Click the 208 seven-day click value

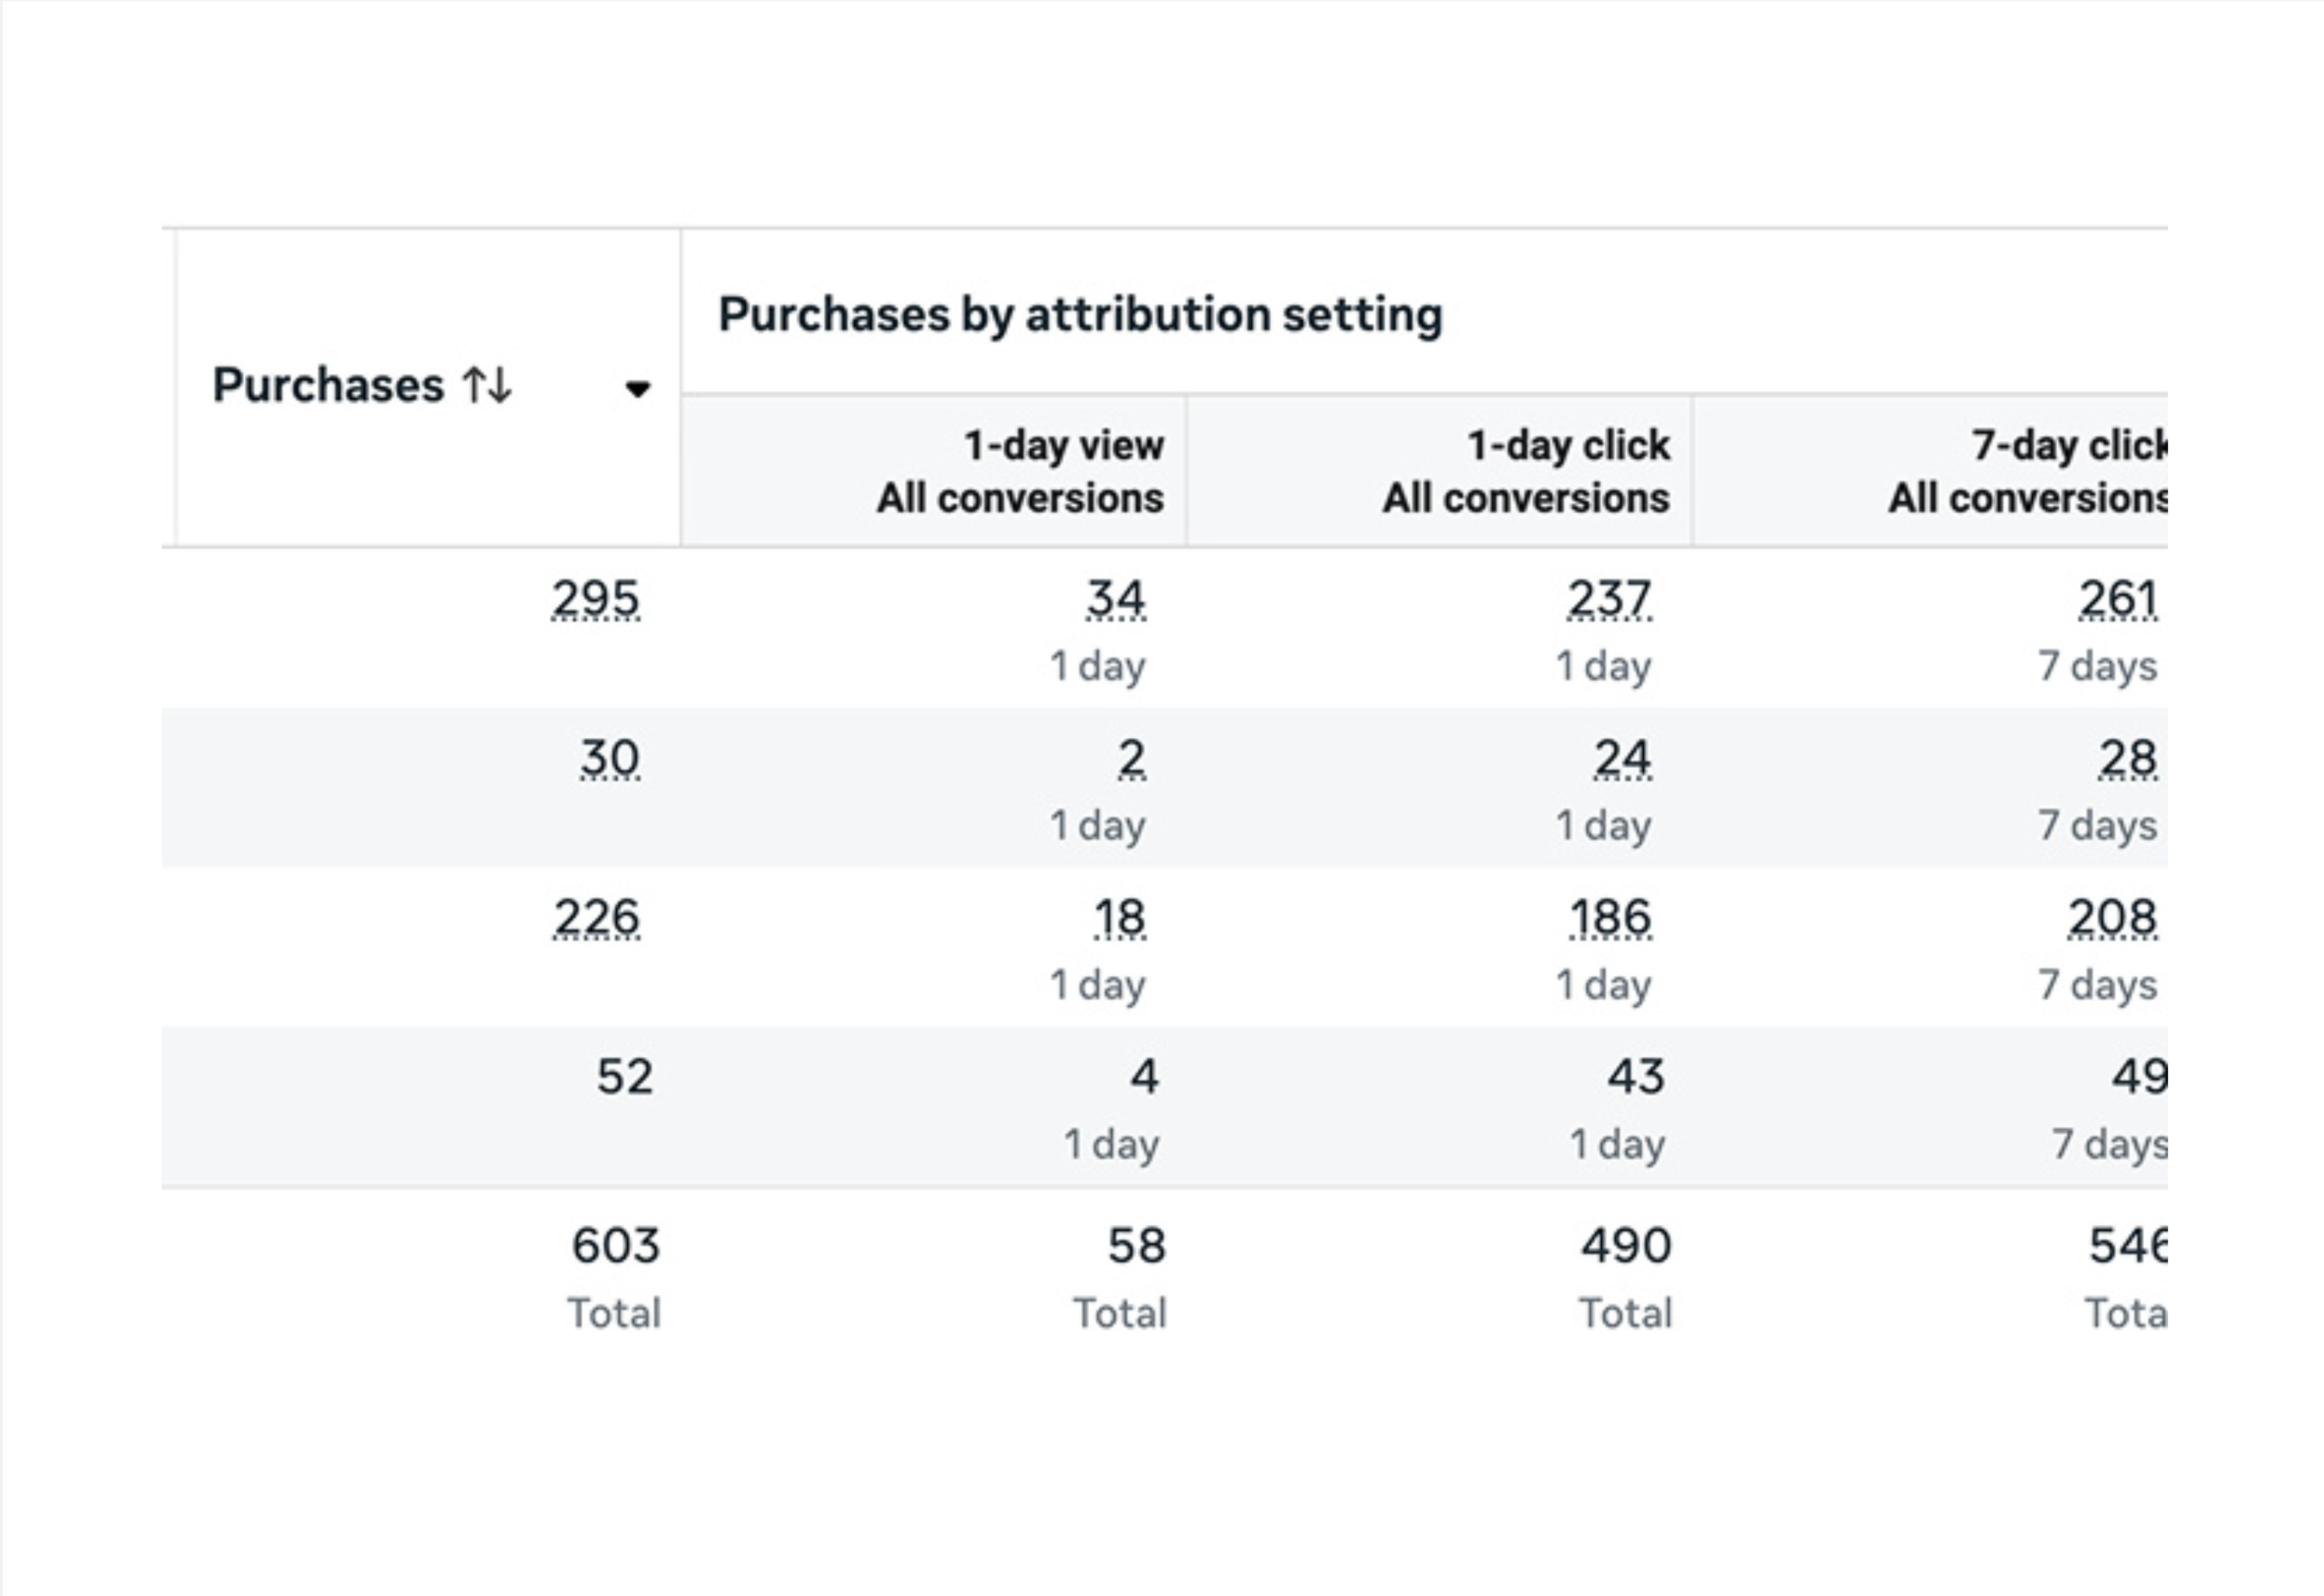point(2112,917)
